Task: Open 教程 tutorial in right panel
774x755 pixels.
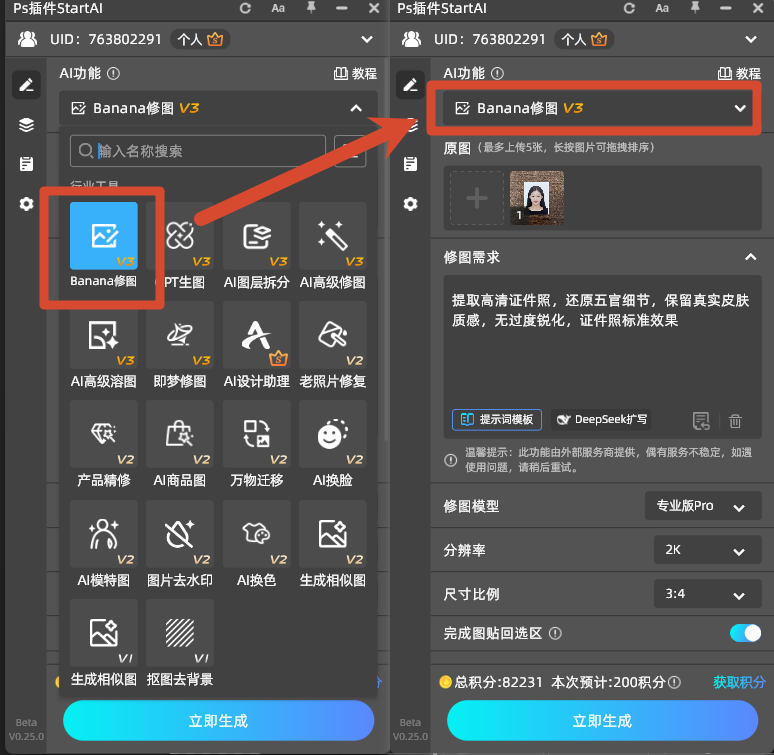Action: pos(739,74)
